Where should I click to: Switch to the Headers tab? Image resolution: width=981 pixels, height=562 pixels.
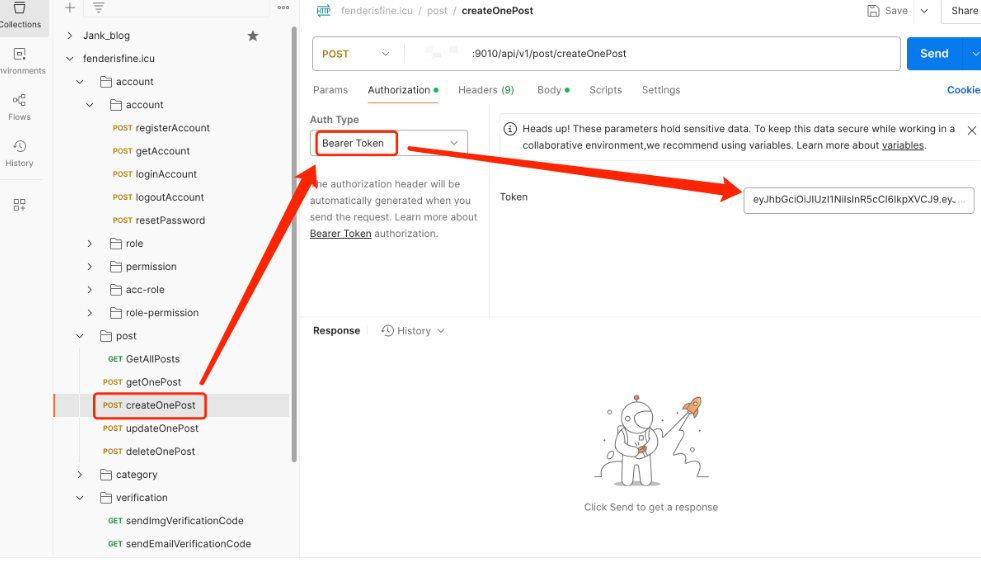tap(485, 90)
